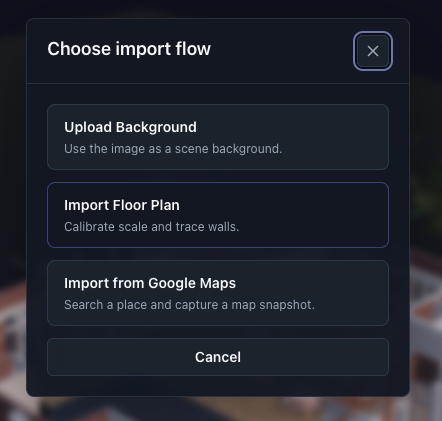Click the 'Import from Google Maps' heading
The image size is (442, 421).
click(x=150, y=283)
